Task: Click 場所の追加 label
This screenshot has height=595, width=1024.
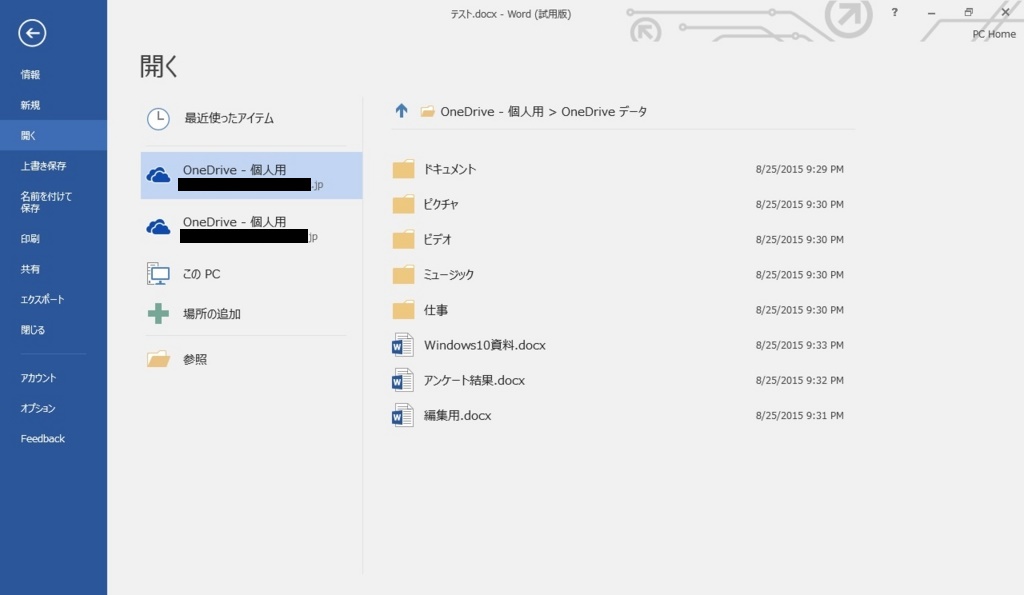Action: [x=212, y=314]
